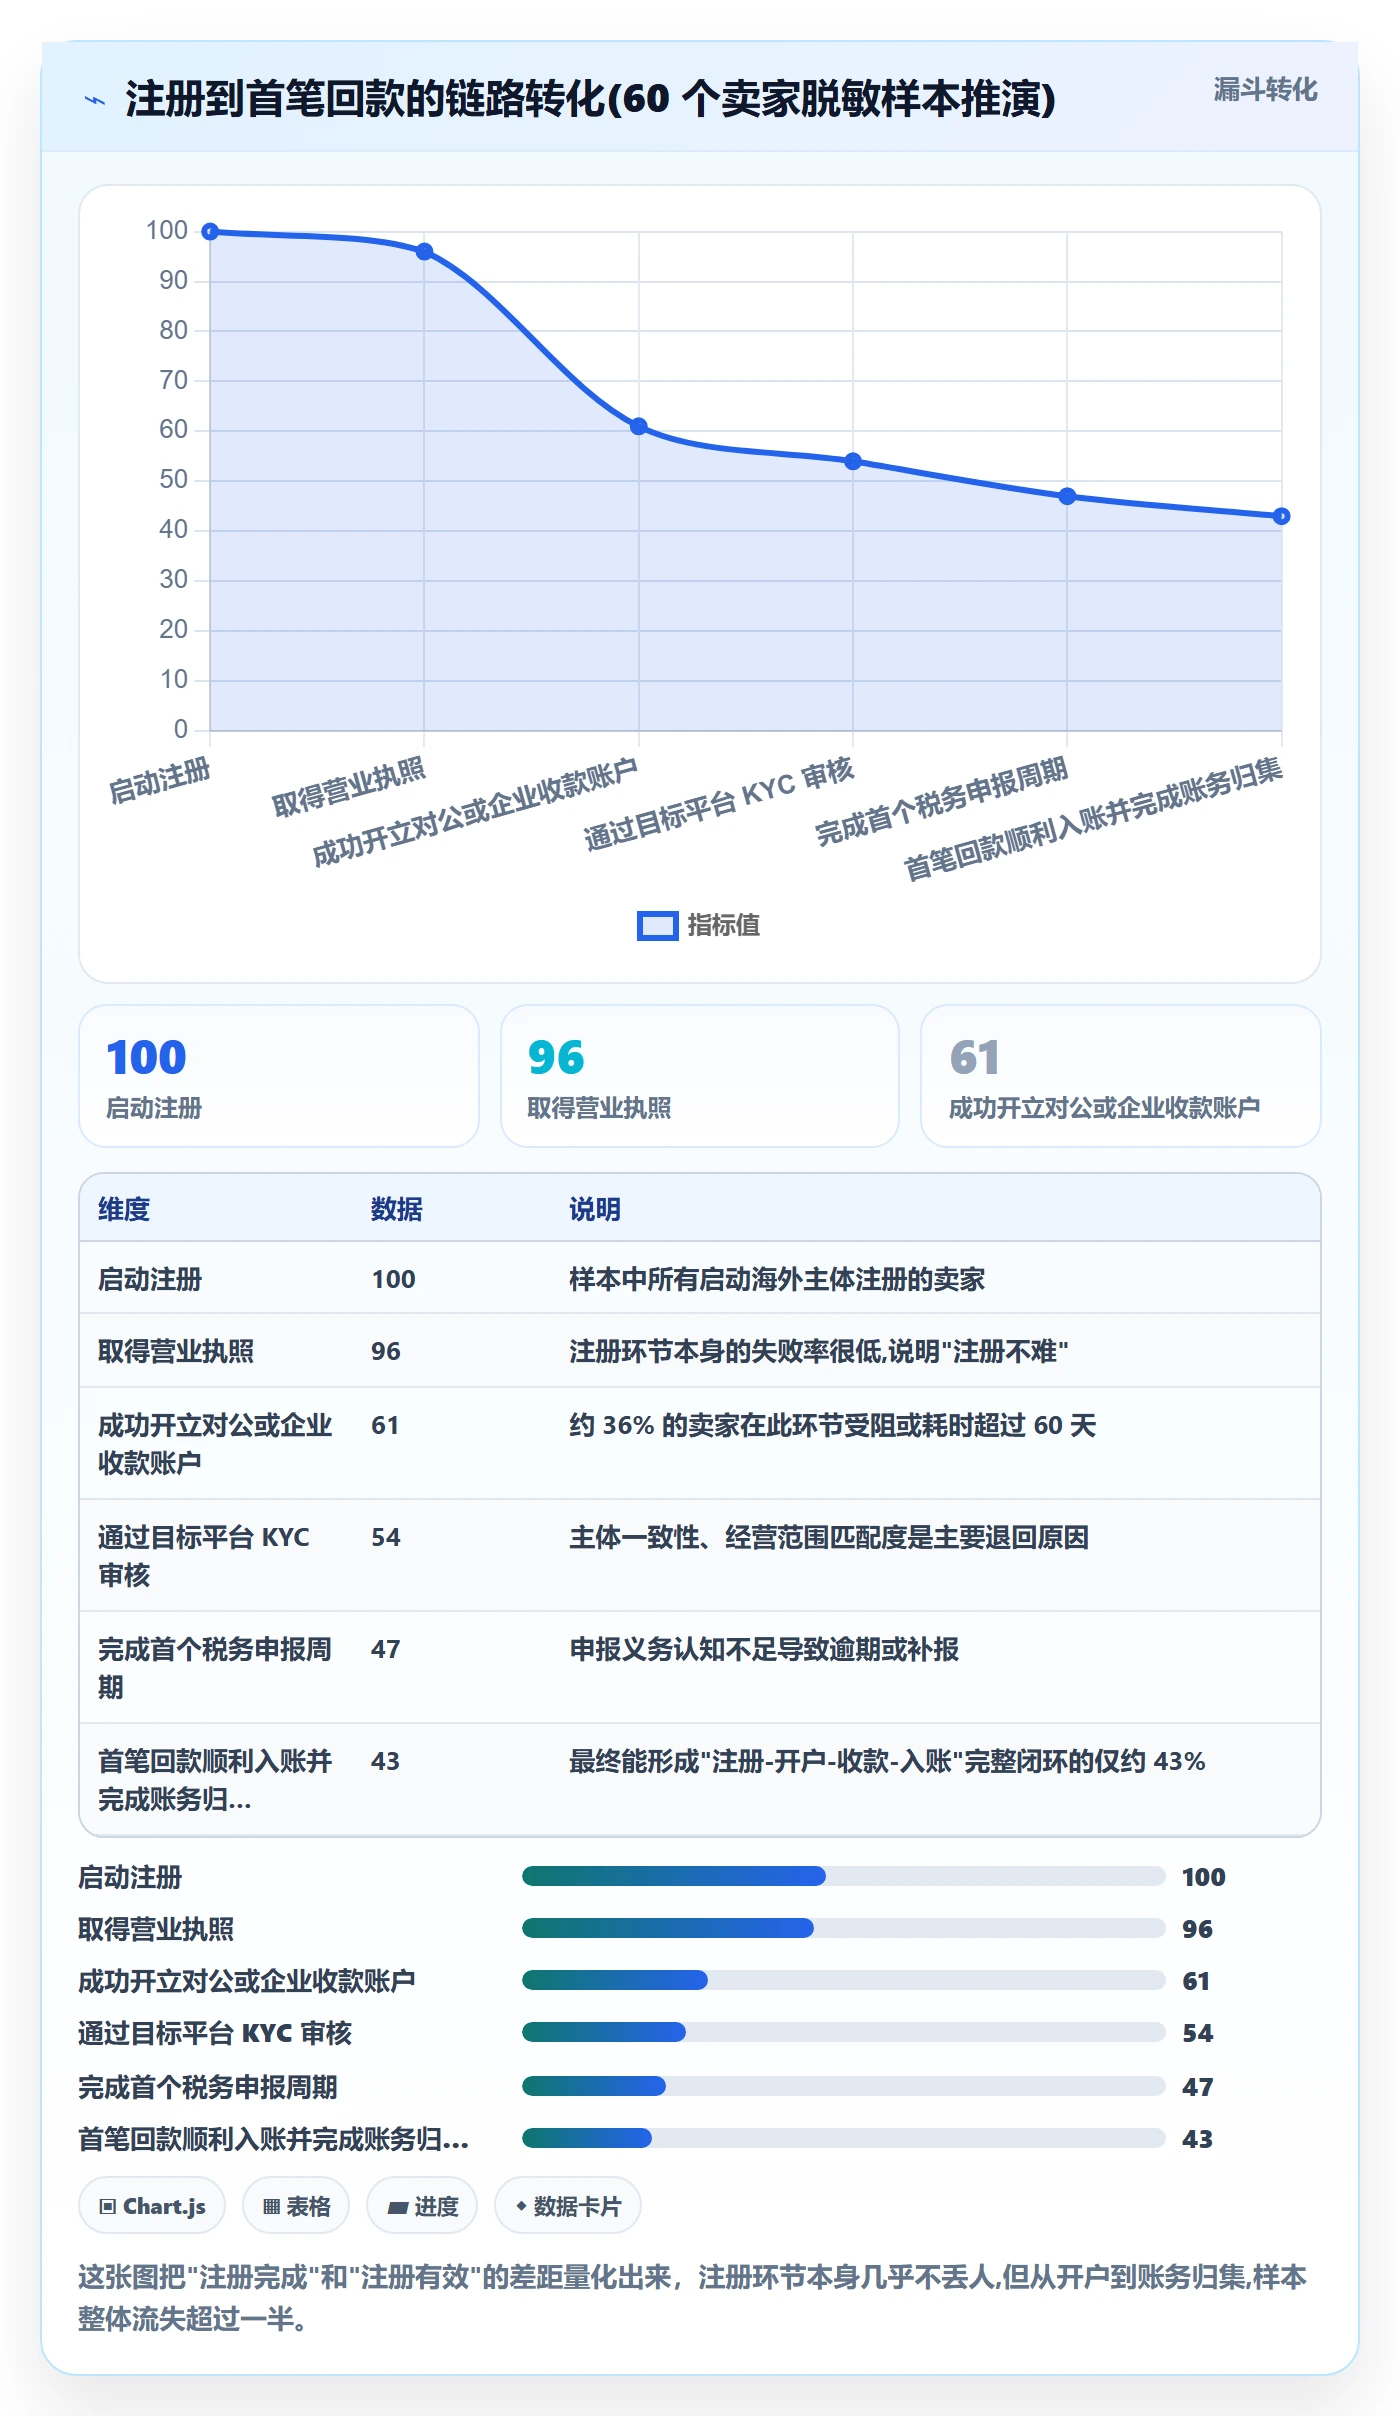1400x2416 pixels.
Task: Click the tax filing data point at 47
Action: [x=1067, y=496]
